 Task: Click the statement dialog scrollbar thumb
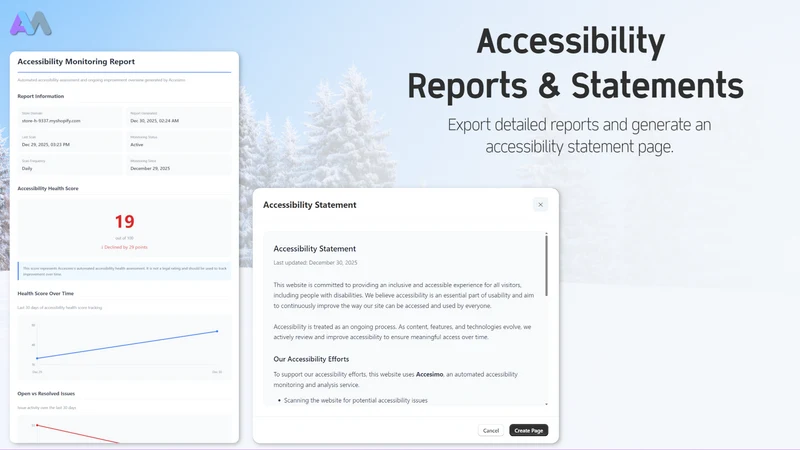tap(546, 265)
